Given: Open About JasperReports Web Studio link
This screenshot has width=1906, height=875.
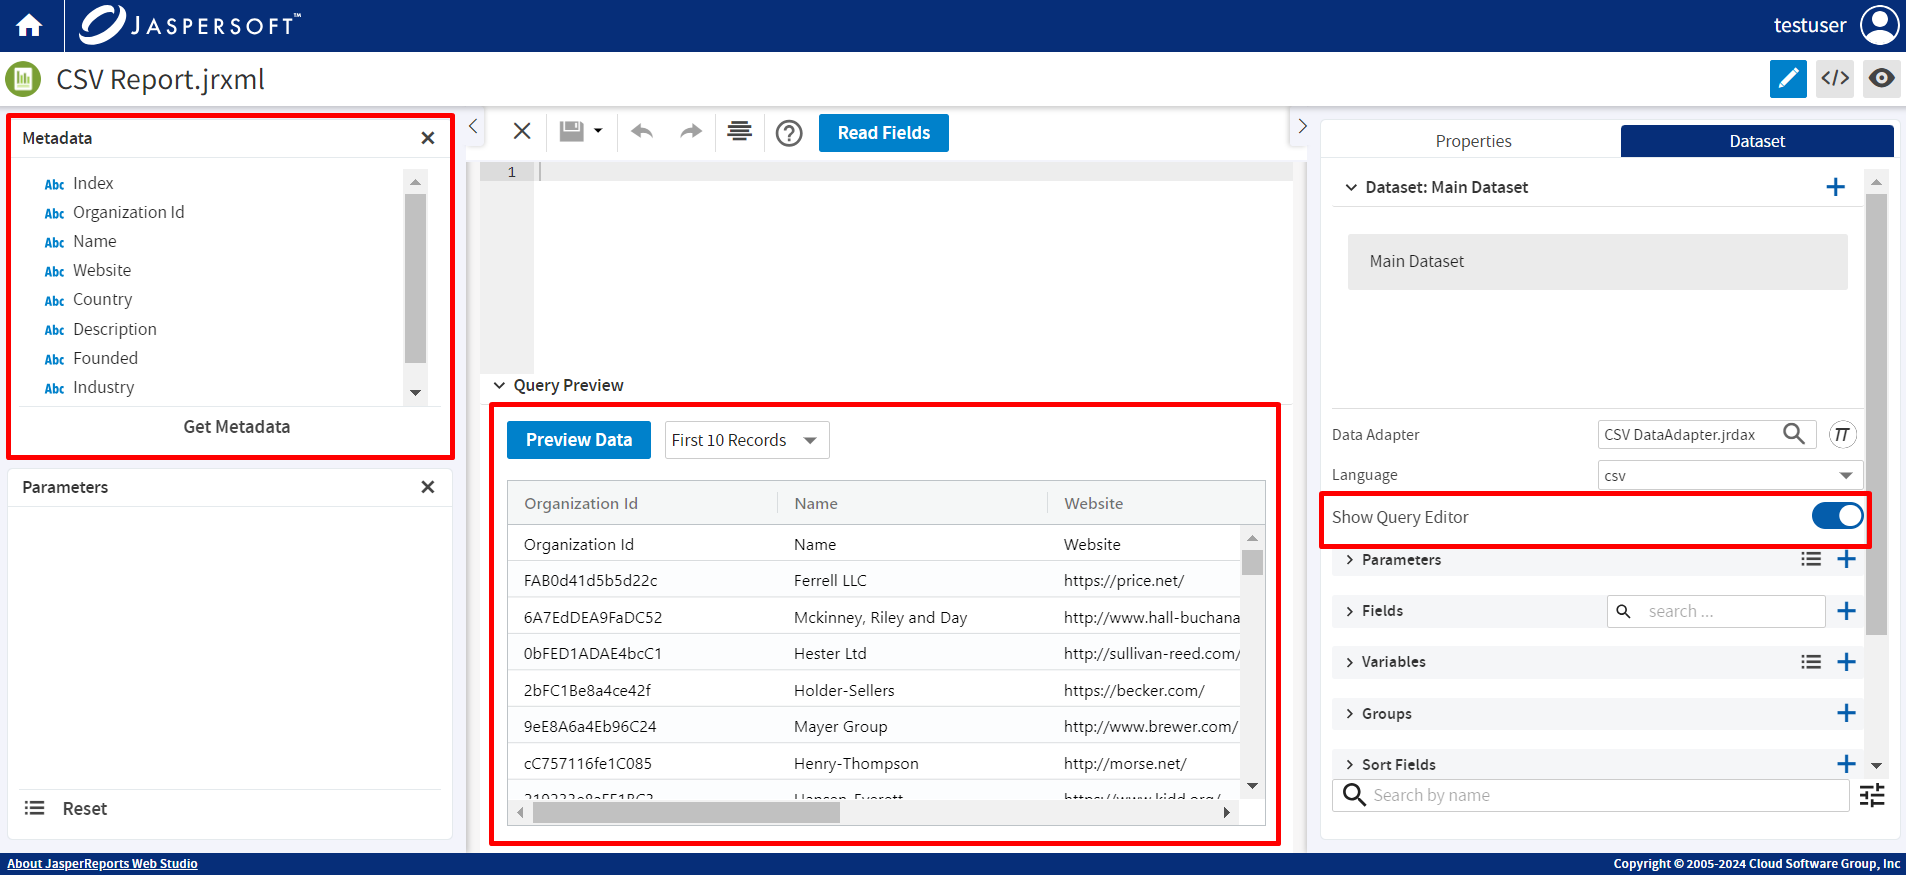Looking at the screenshot, I should pyautogui.click(x=102, y=864).
